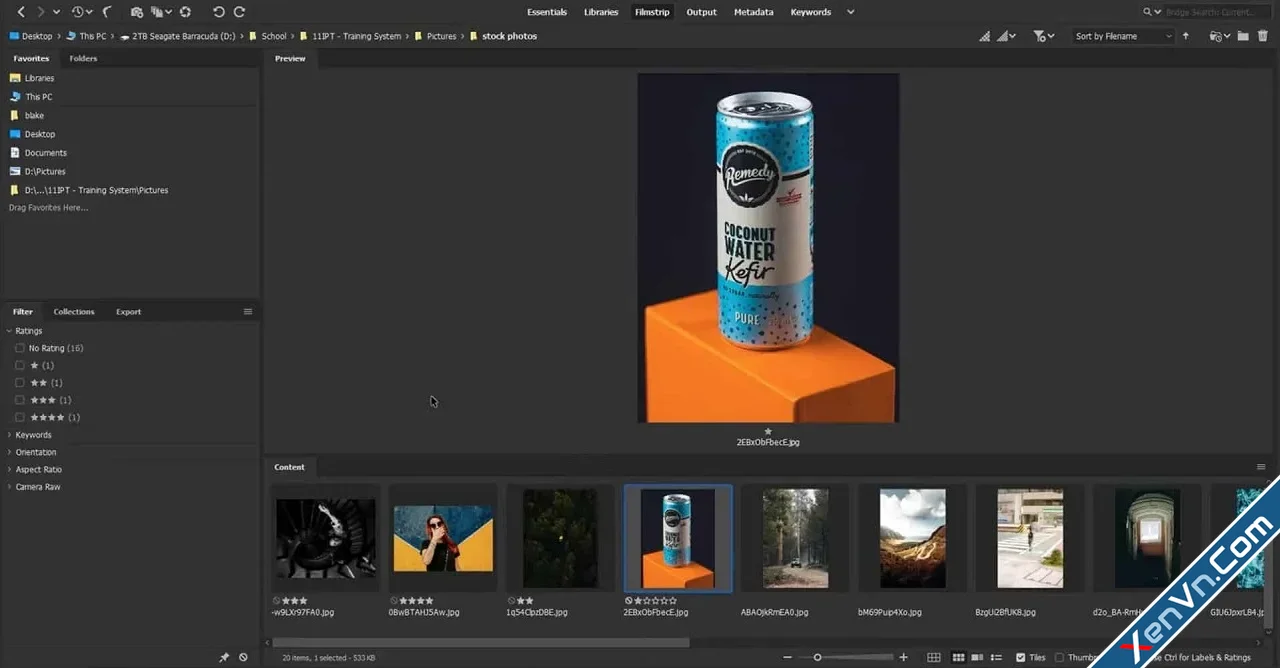Image resolution: width=1280 pixels, height=668 pixels.
Task: Click in the Bridge Search field
Action: pyautogui.click(x=1217, y=12)
